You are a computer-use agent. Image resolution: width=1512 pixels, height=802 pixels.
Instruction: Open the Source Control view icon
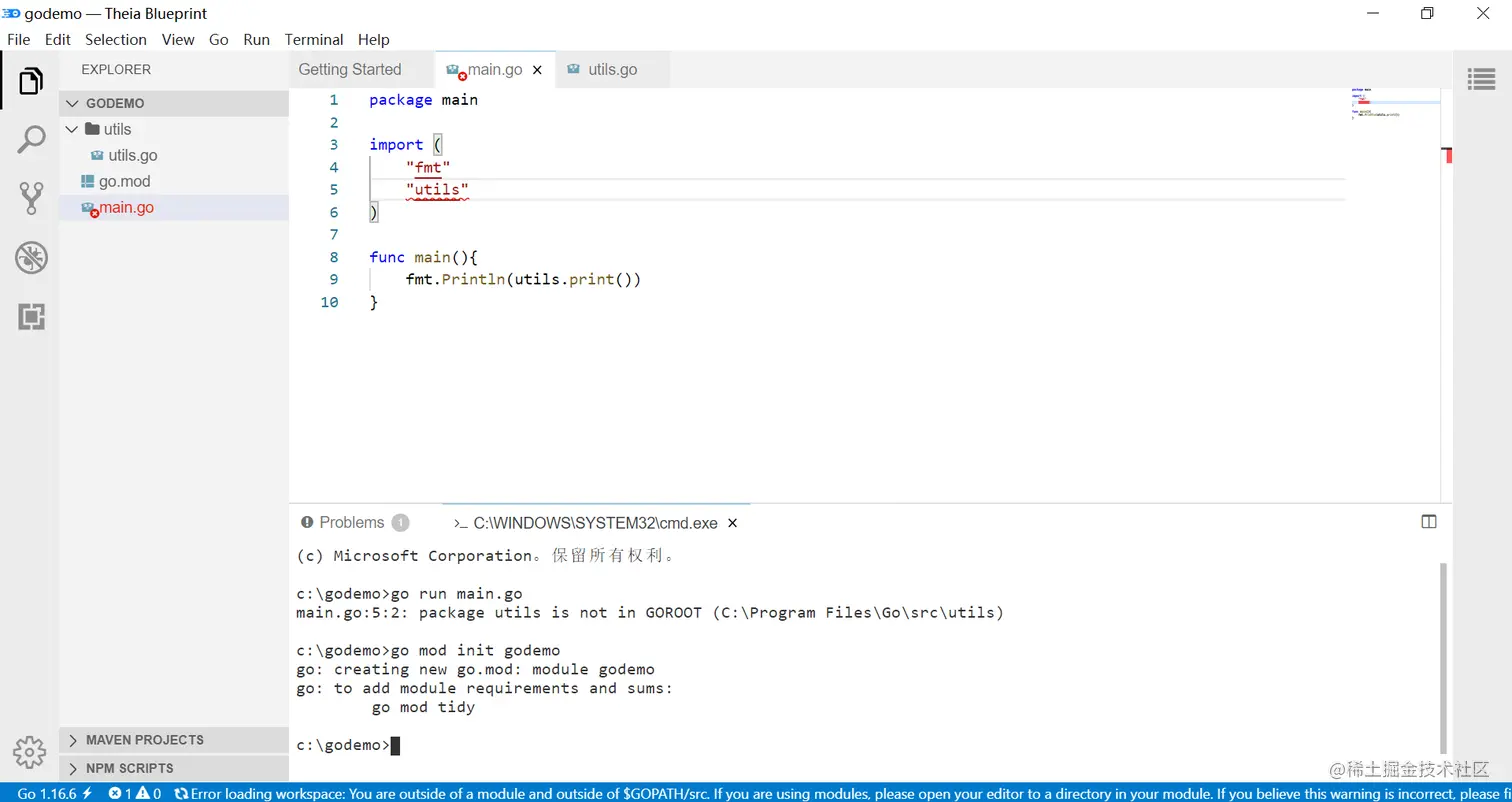click(x=31, y=198)
